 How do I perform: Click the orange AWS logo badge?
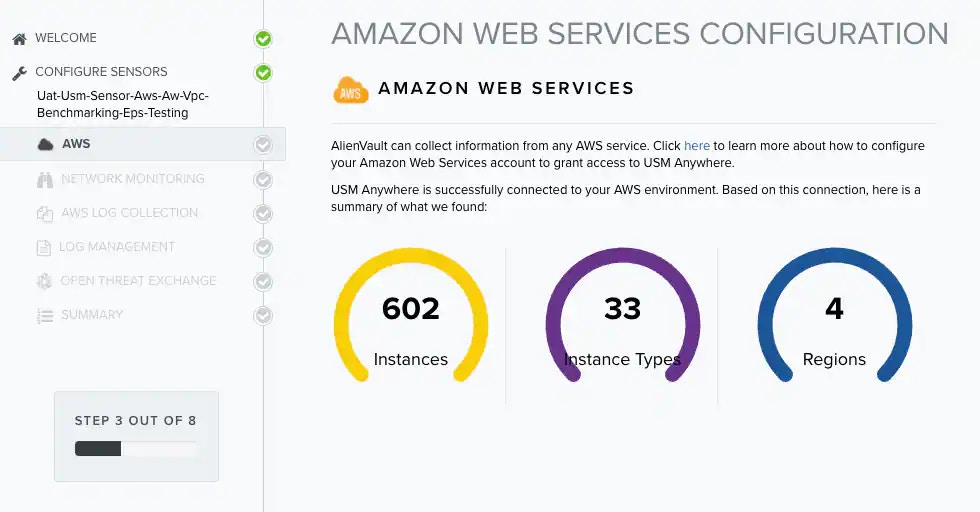click(351, 90)
